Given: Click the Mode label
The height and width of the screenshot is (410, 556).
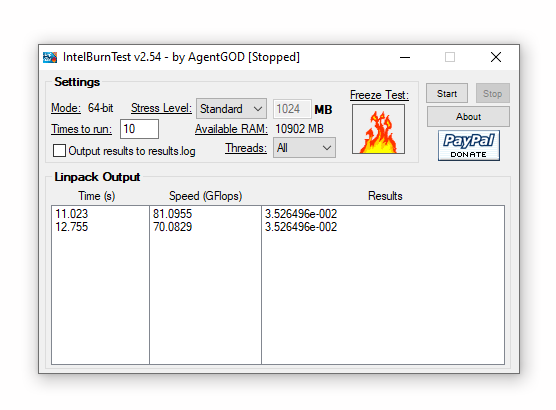Looking at the screenshot, I should pos(66,108).
